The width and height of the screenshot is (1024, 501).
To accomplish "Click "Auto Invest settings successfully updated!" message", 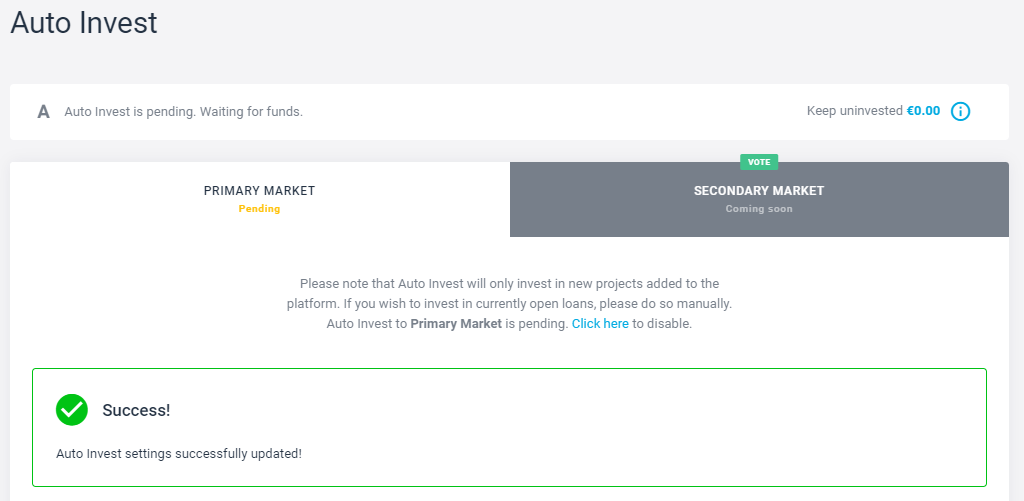I will (179, 453).
